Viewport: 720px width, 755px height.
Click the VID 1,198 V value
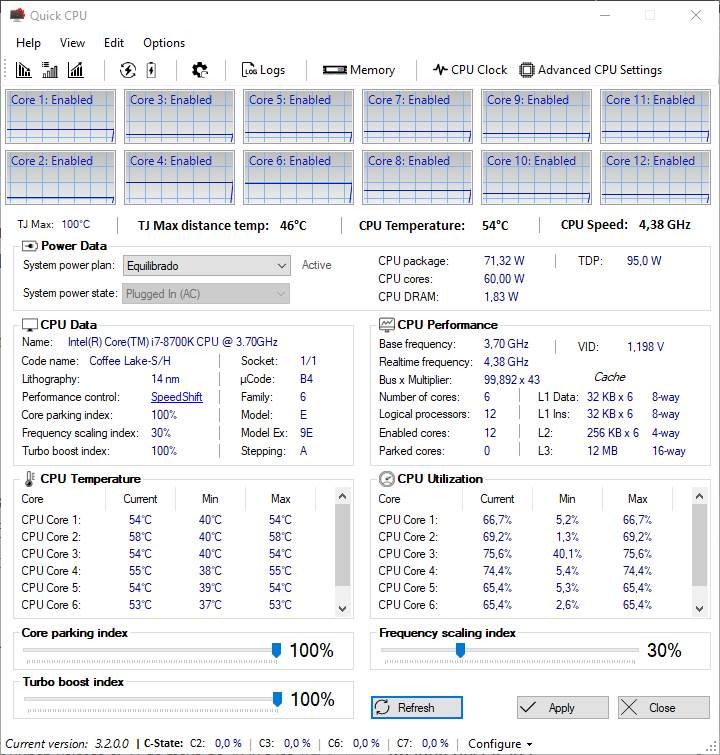click(x=645, y=347)
